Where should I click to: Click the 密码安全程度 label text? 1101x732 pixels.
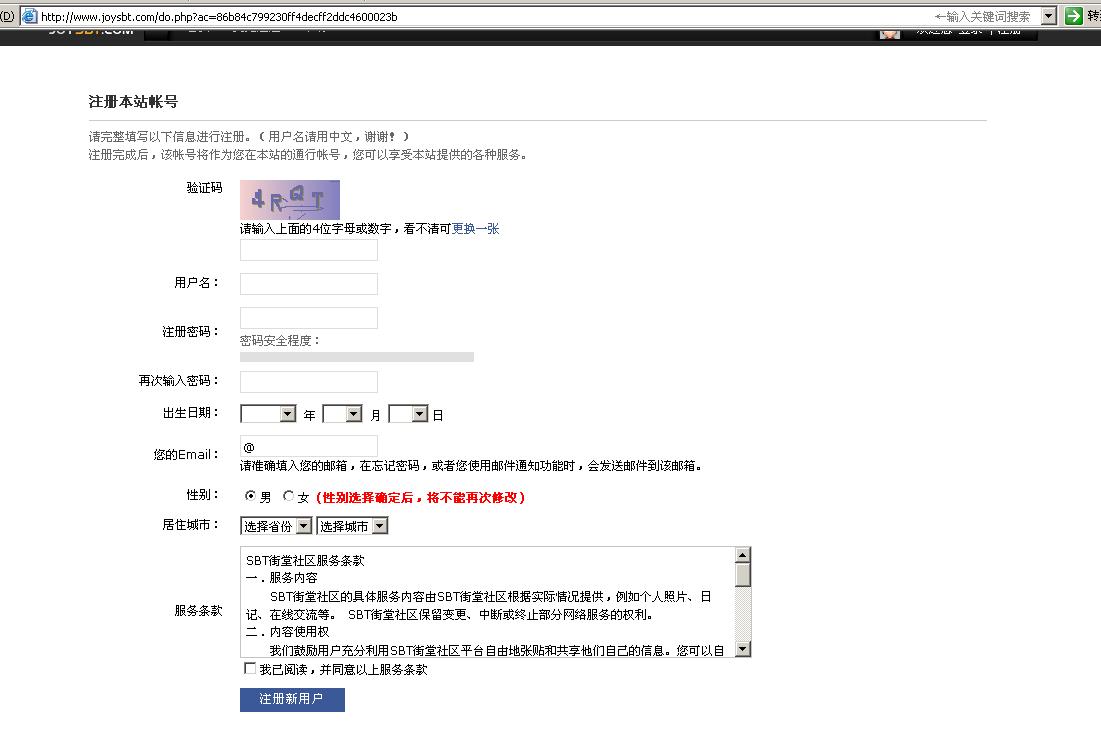(279, 341)
